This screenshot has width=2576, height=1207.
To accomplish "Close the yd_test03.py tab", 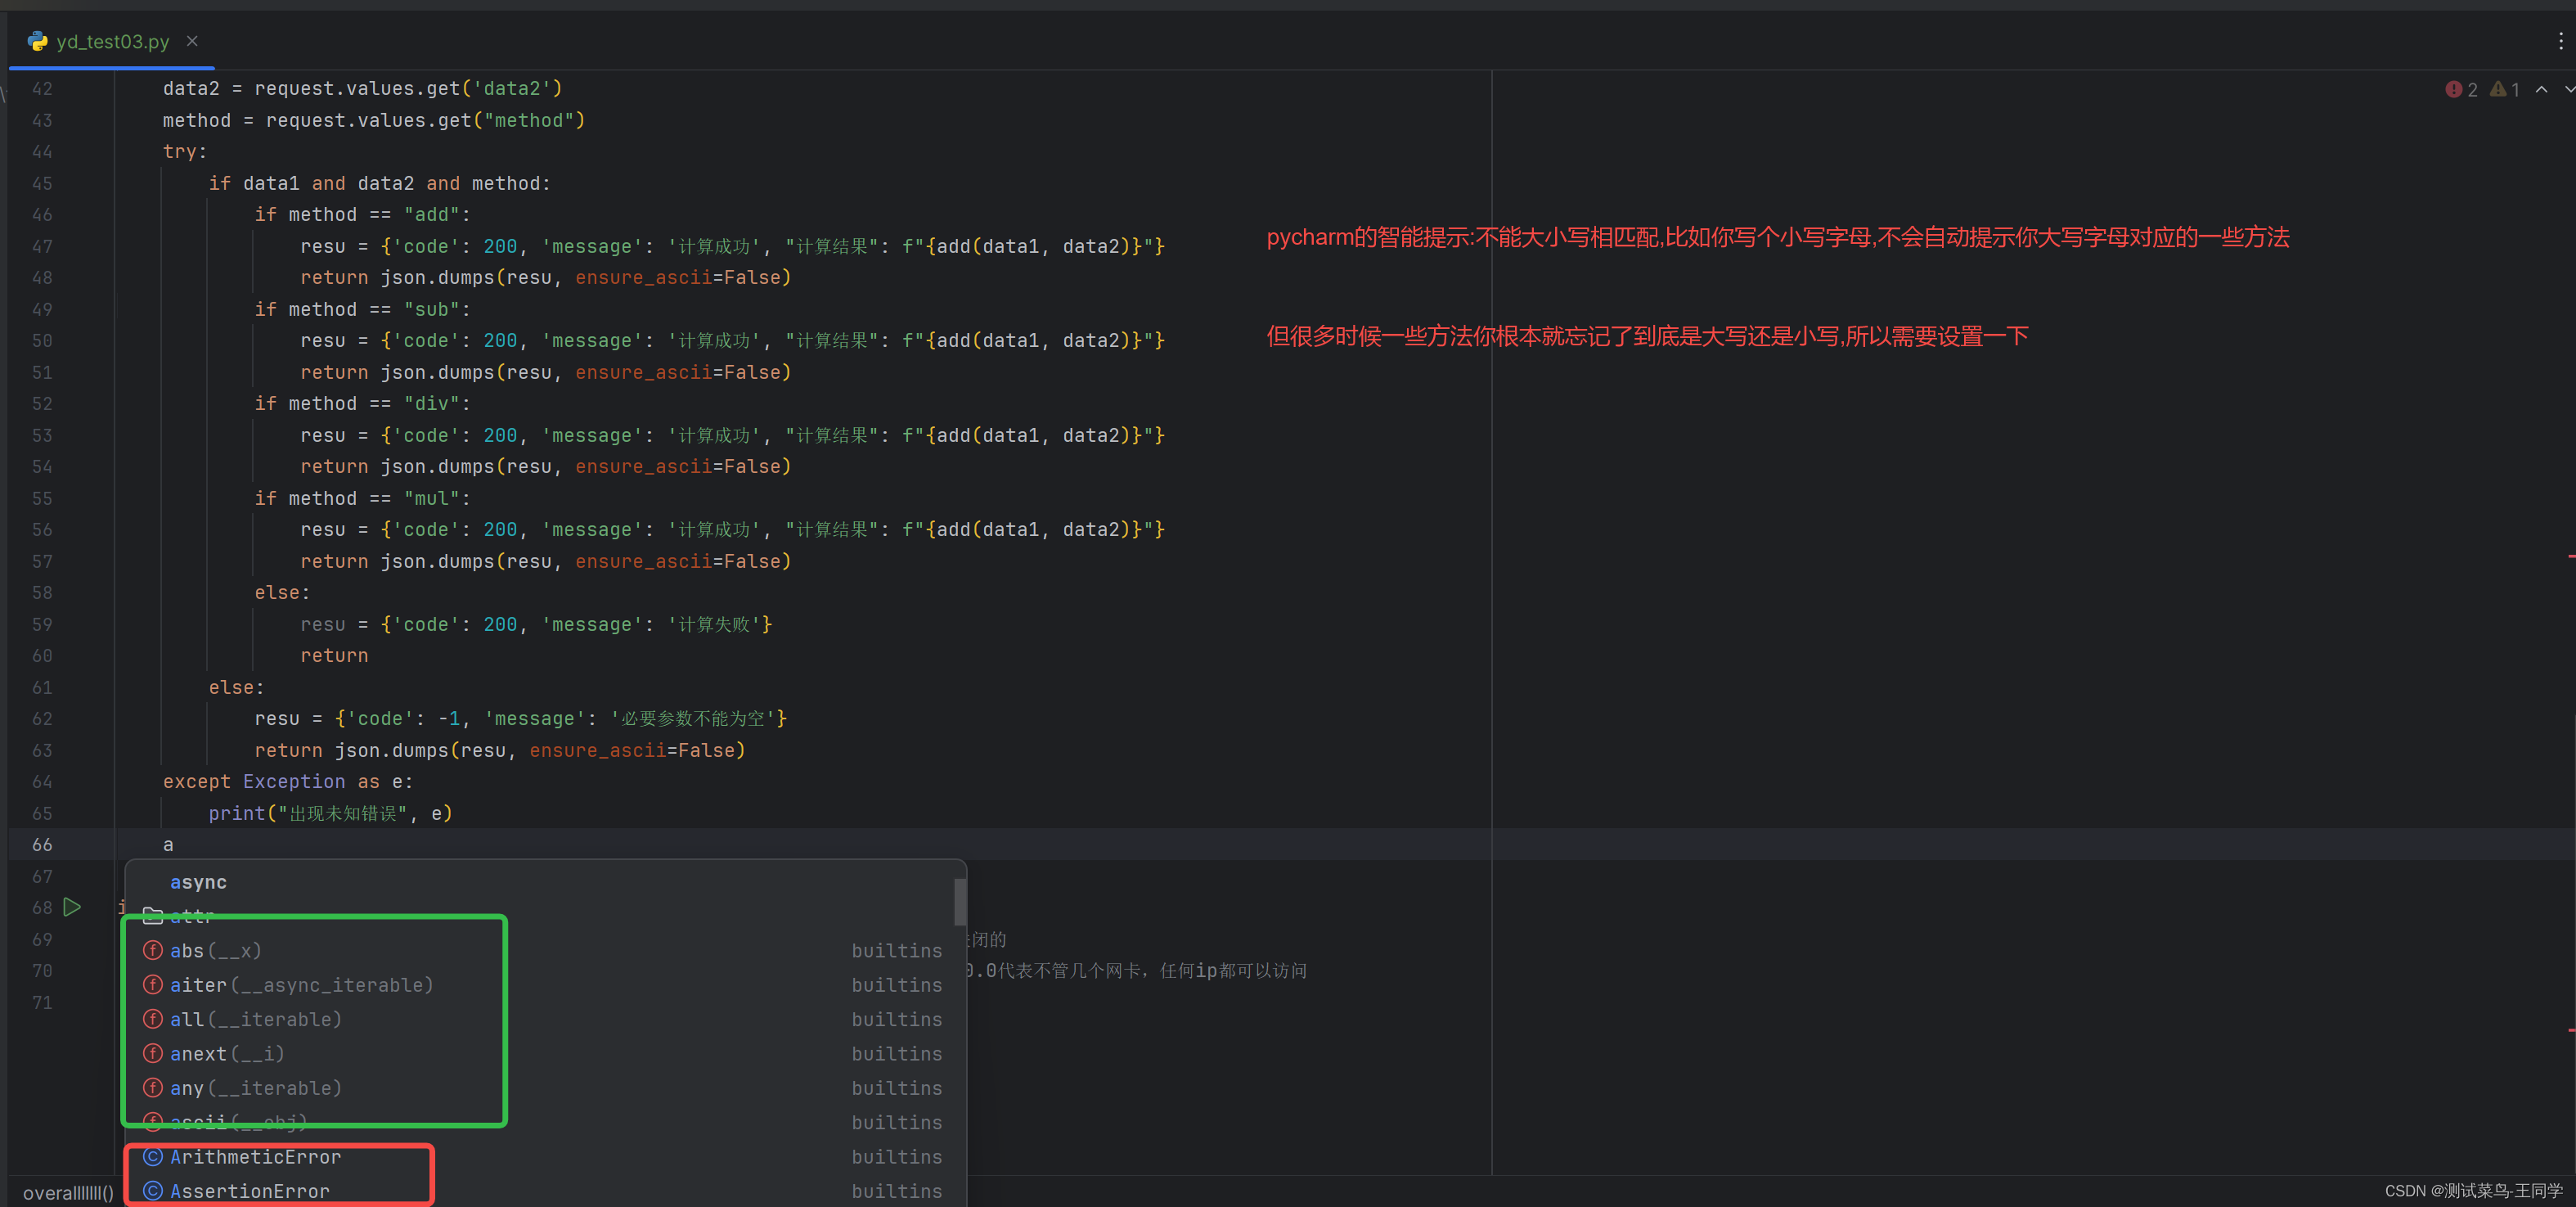I will (x=192, y=41).
